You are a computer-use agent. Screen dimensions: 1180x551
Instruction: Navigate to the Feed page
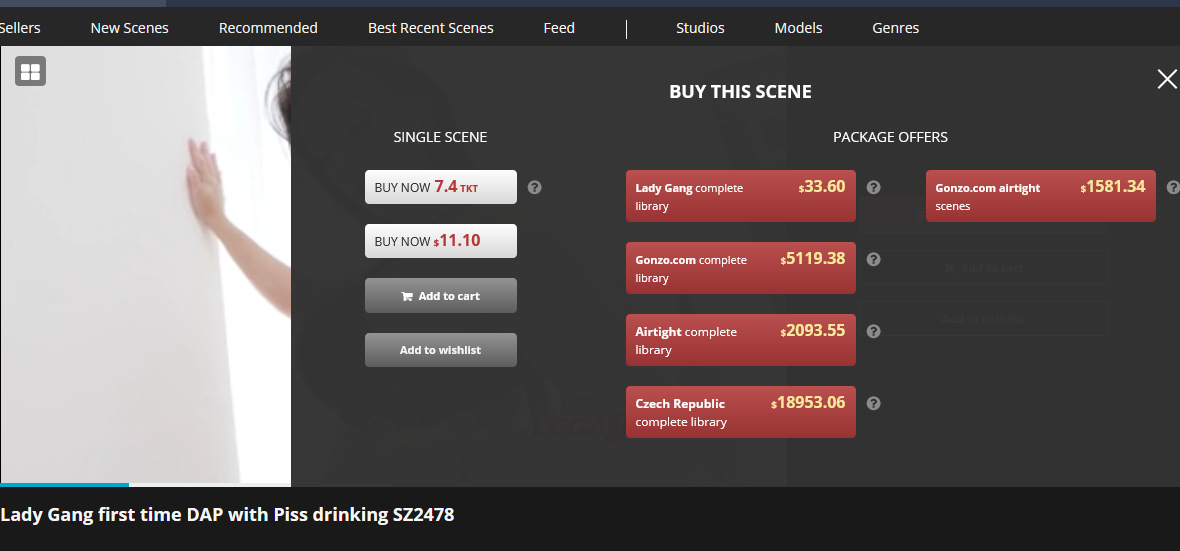click(x=559, y=28)
